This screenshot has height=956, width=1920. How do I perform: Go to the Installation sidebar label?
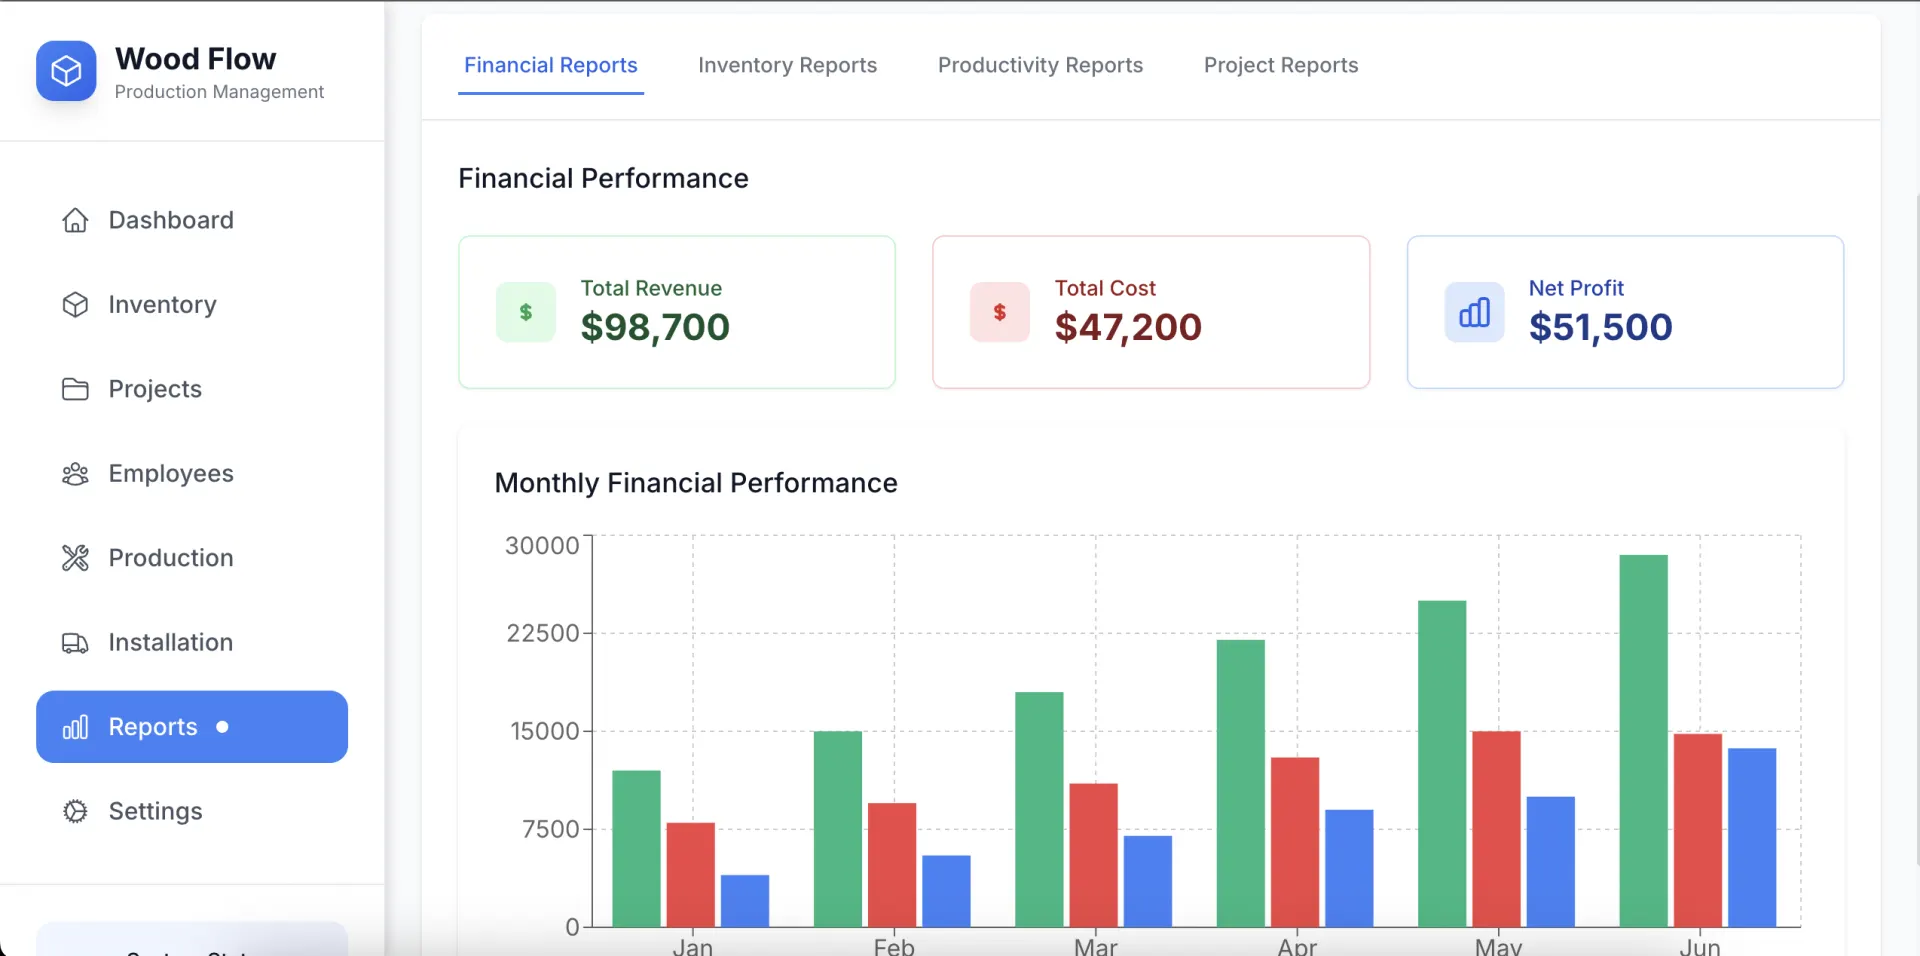[171, 643]
